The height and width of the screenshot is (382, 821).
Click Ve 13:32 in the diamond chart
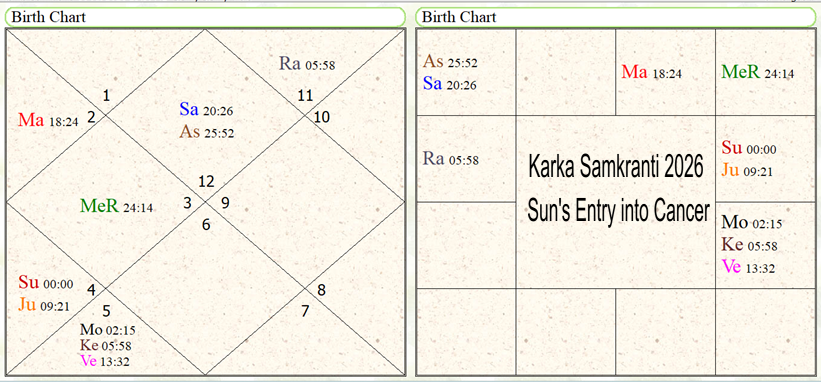[105, 361]
